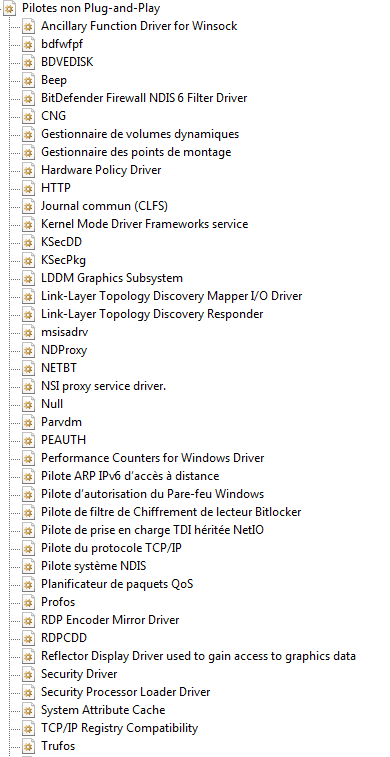Select Pilote système NDIS
The image size is (390, 757).
tap(94, 566)
